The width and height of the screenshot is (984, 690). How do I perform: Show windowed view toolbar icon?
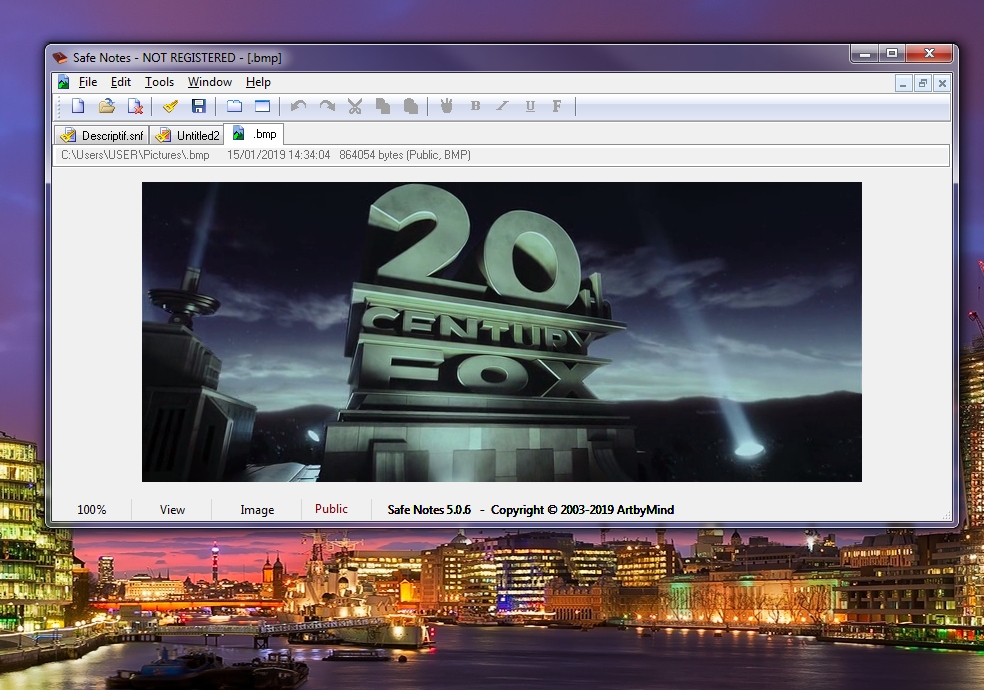[x=262, y=106]
